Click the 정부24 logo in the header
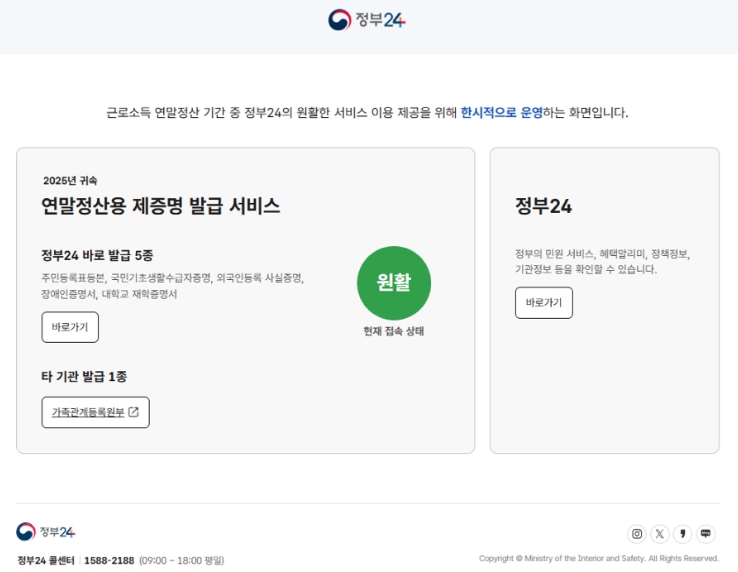738x572 pixels. [x=367, y=20]
